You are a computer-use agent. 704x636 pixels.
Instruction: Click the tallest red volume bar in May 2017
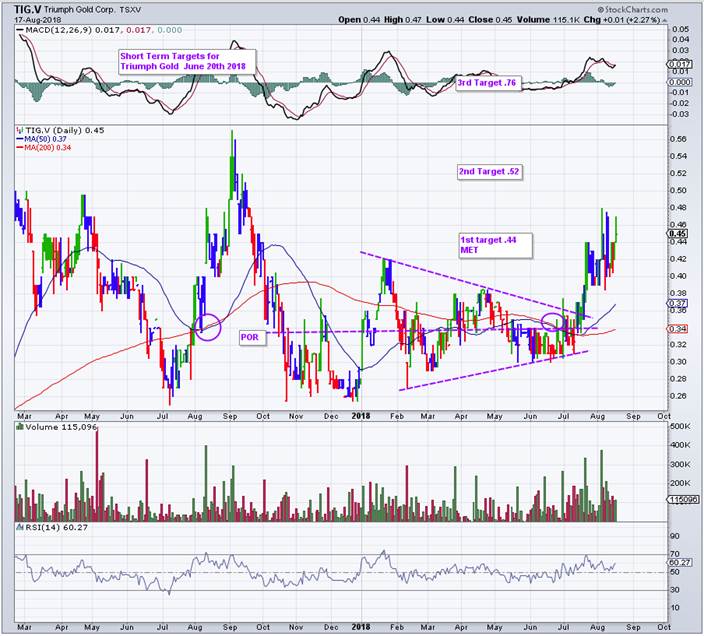pos(97,475)
